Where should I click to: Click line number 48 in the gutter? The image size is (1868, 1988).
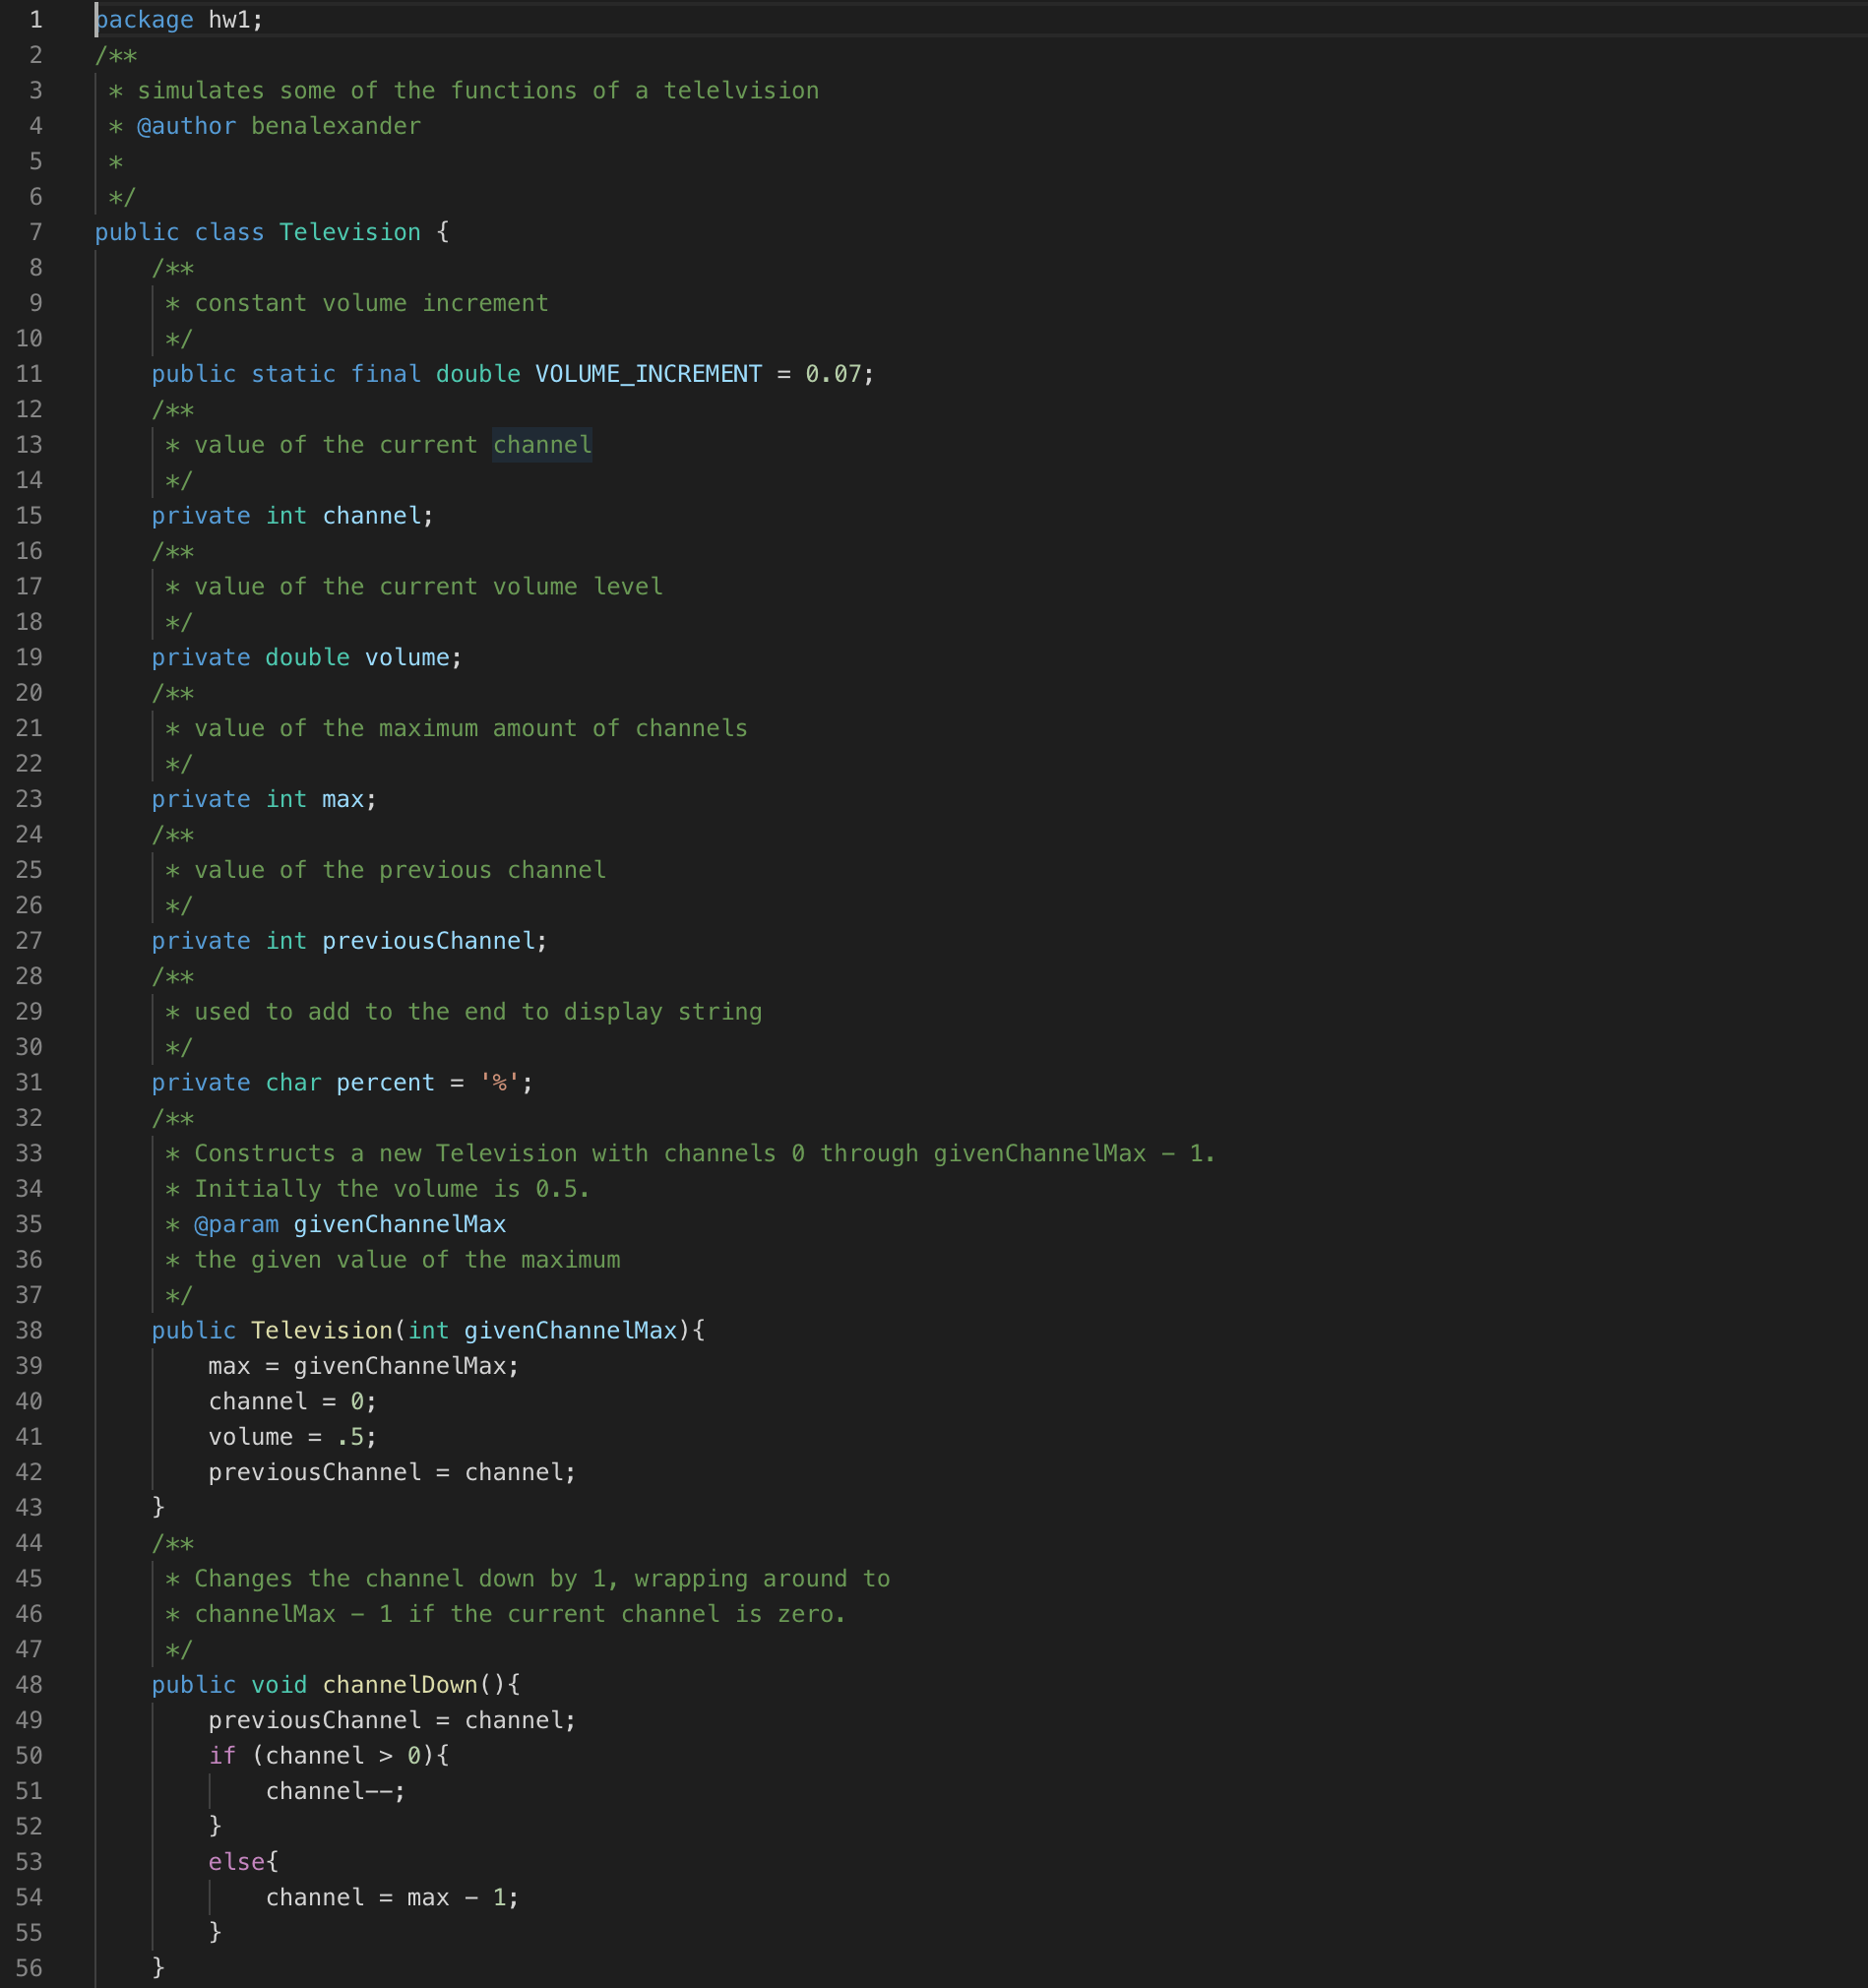click(x=29, y=1685)
